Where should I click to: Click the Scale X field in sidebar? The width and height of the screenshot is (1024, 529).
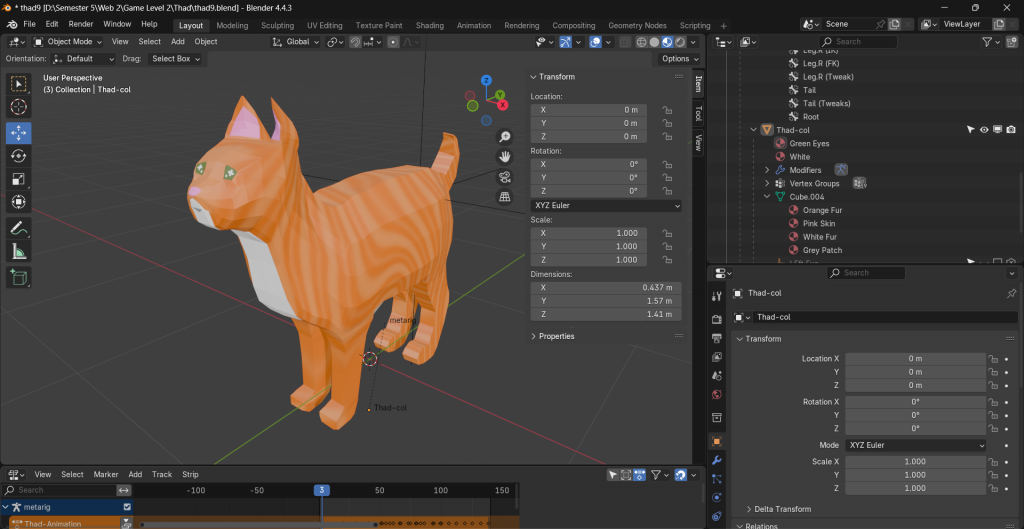coord(588,233)
